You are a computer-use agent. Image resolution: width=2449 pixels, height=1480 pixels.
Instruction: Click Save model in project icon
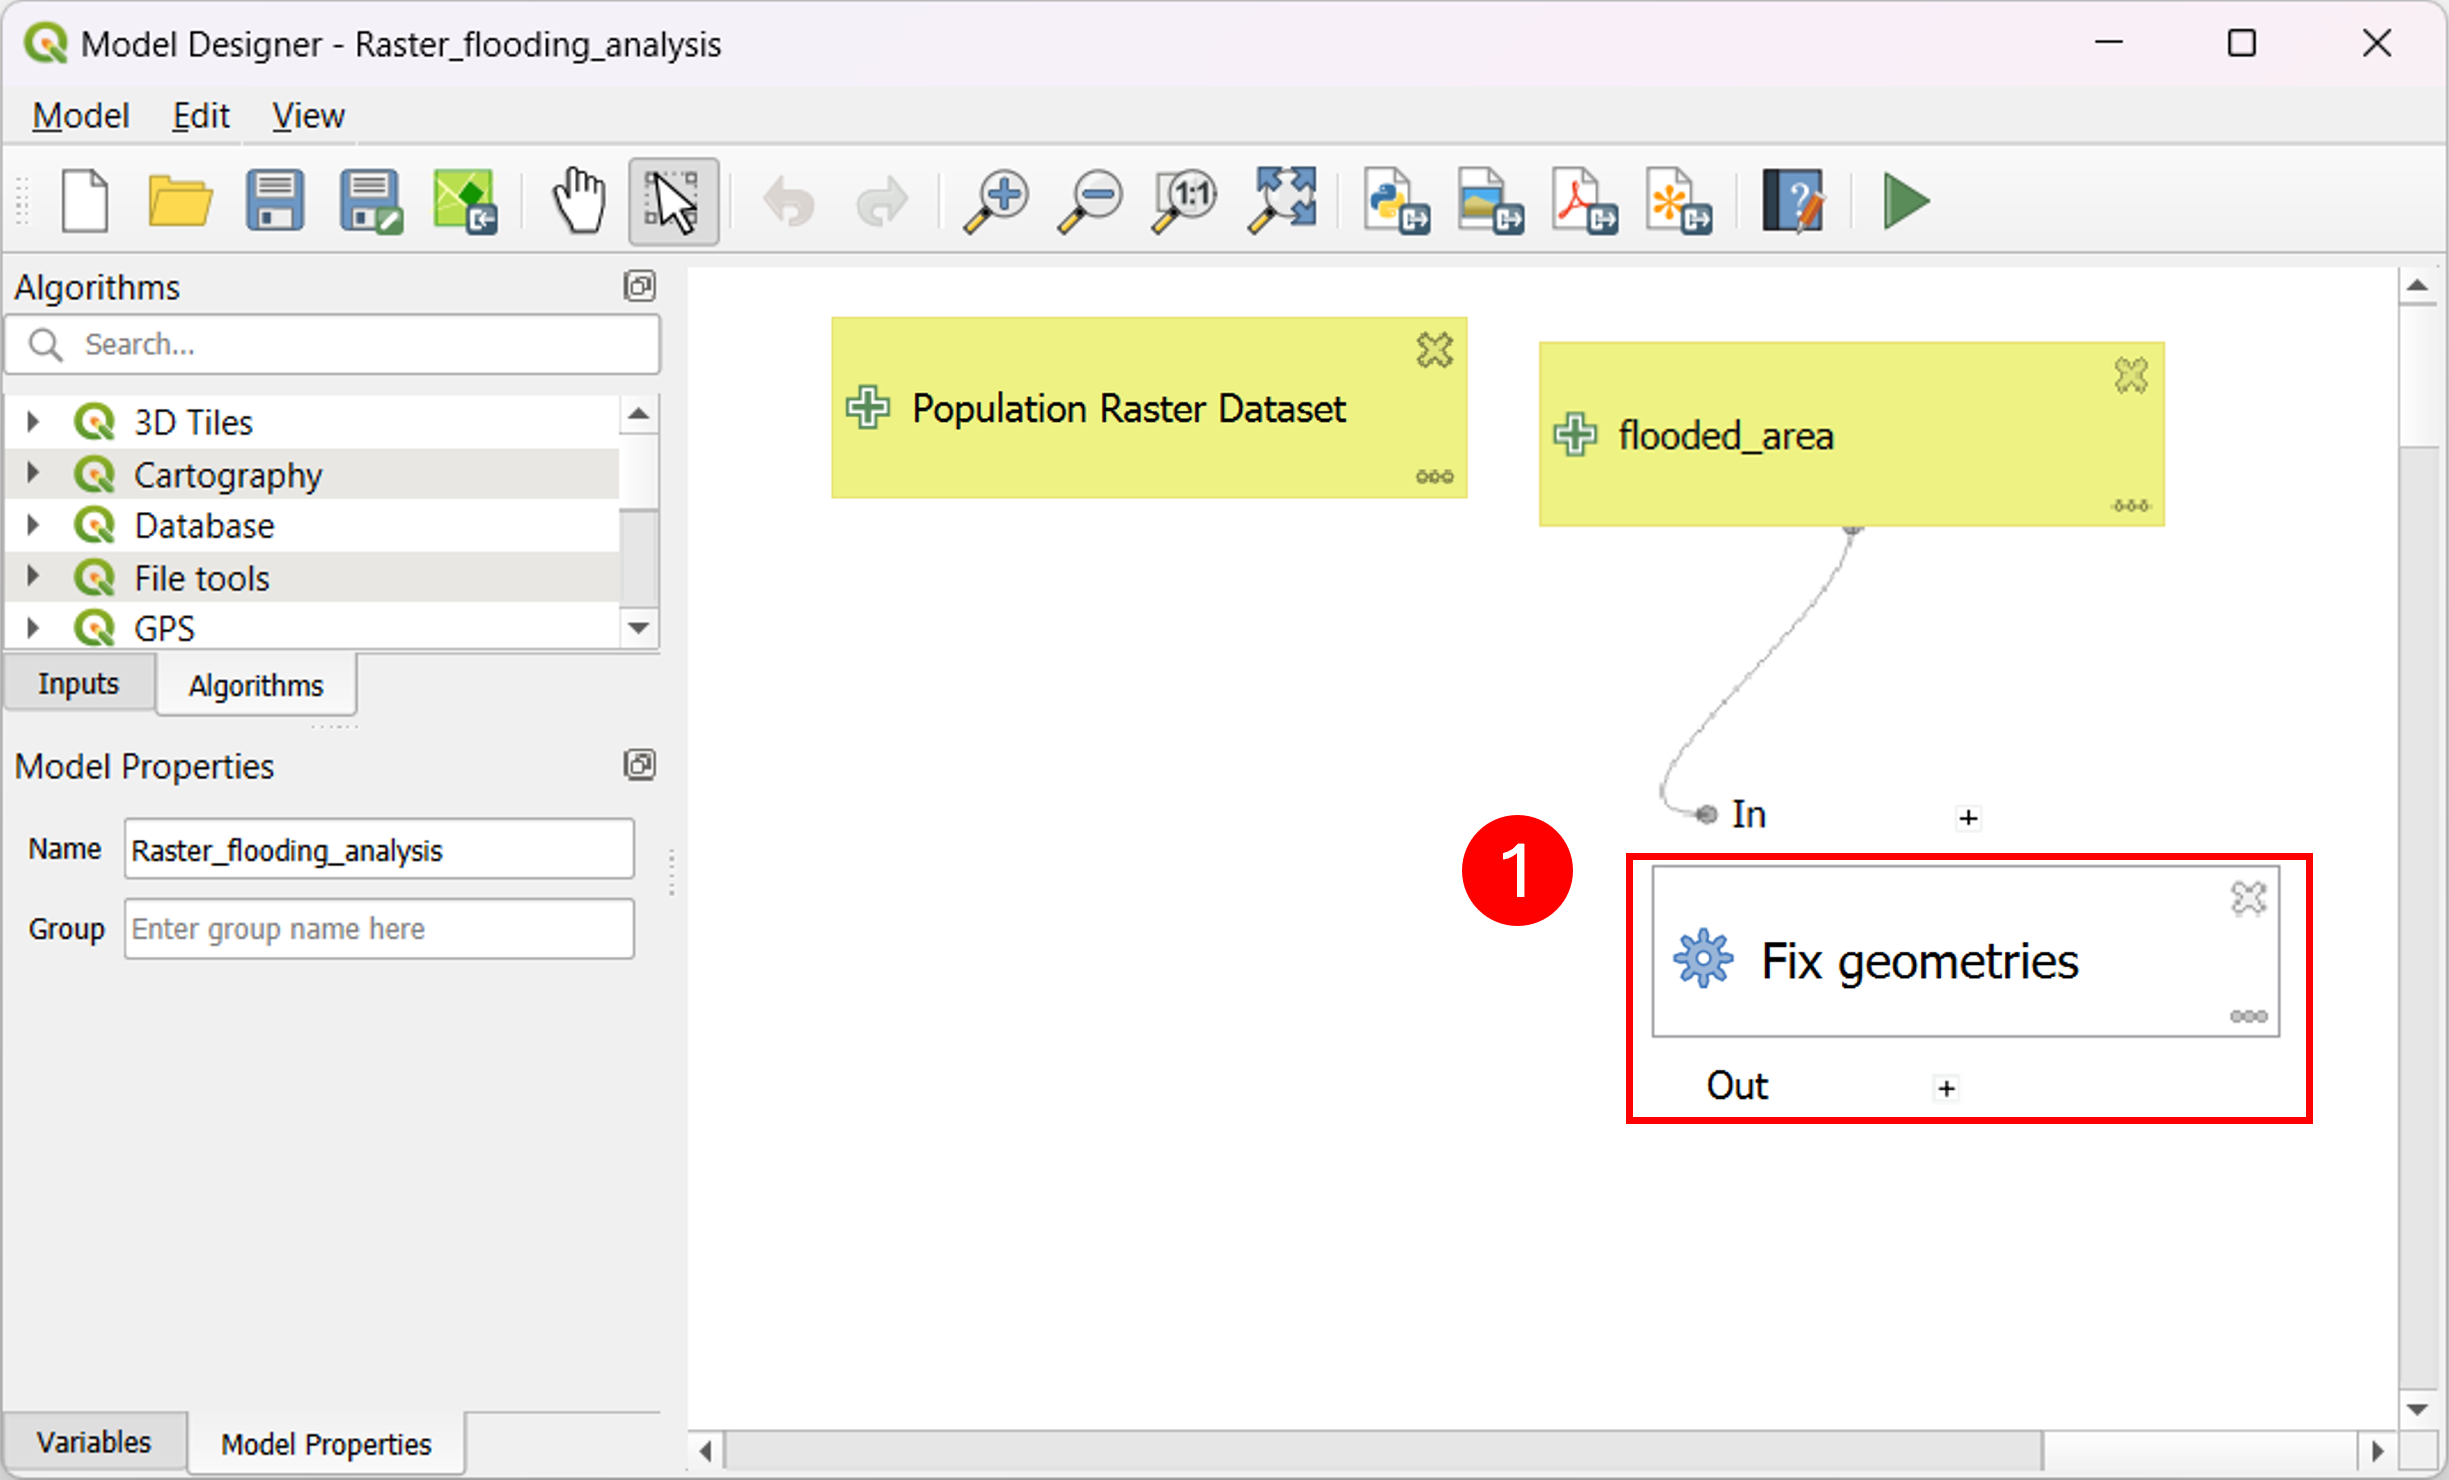(x=464, y=201)
